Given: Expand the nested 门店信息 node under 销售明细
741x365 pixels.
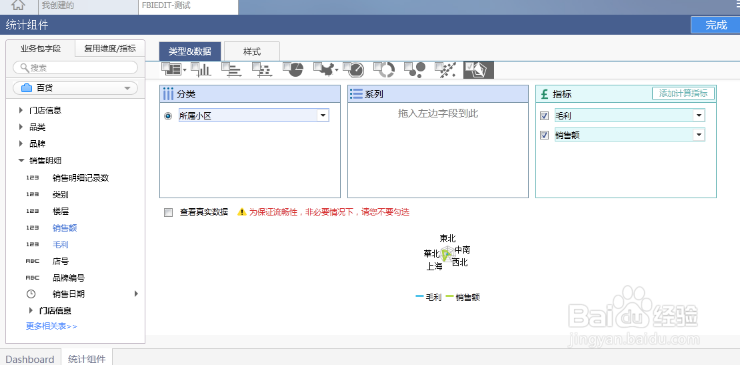Looking at the screenshot, I should point(31,310).
